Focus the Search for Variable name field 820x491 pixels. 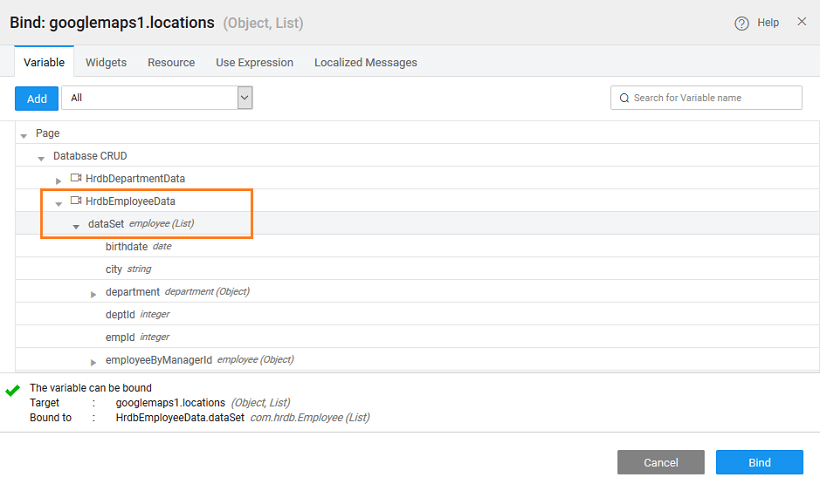click(x=714, y=98)
